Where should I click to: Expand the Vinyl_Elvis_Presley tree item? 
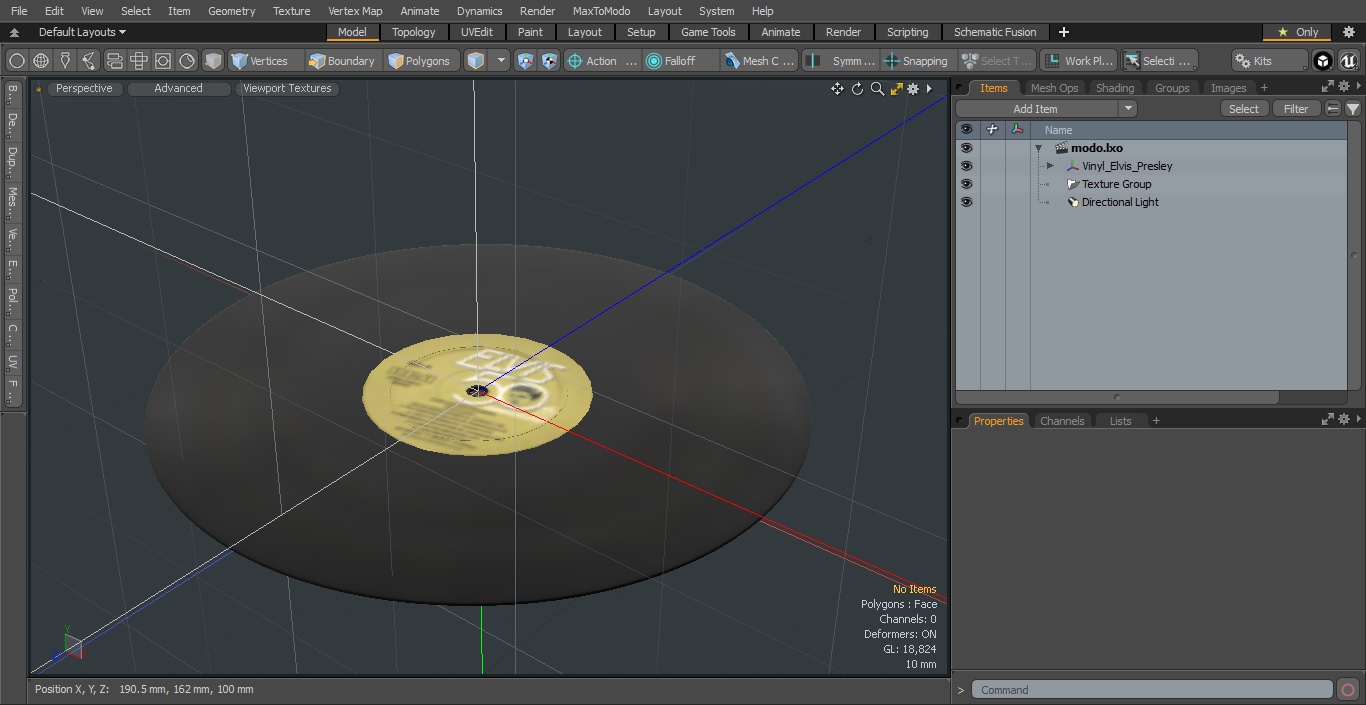click(1050, 166)
